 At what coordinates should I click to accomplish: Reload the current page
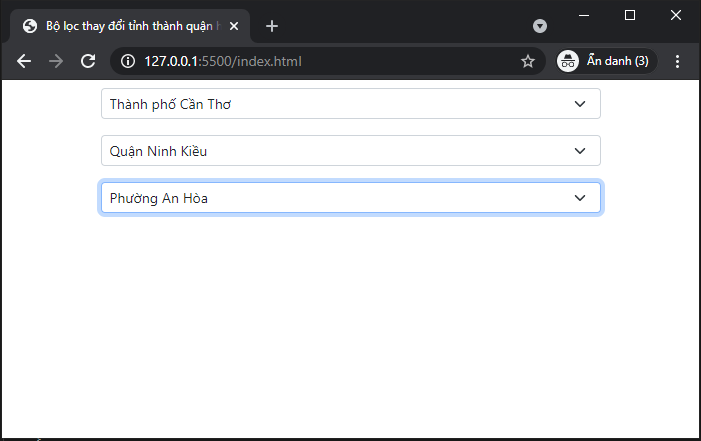click(x=88, y=61)
